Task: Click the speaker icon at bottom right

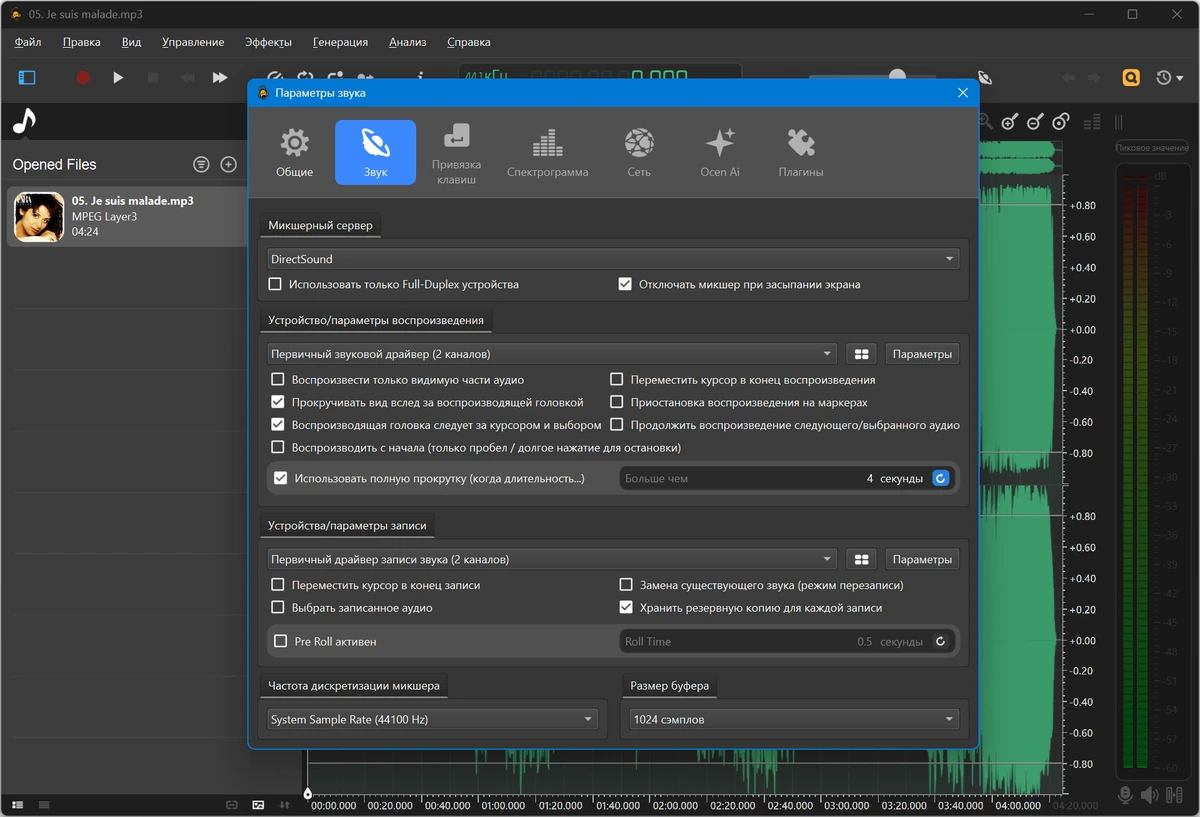Action: coord(1149,795)
